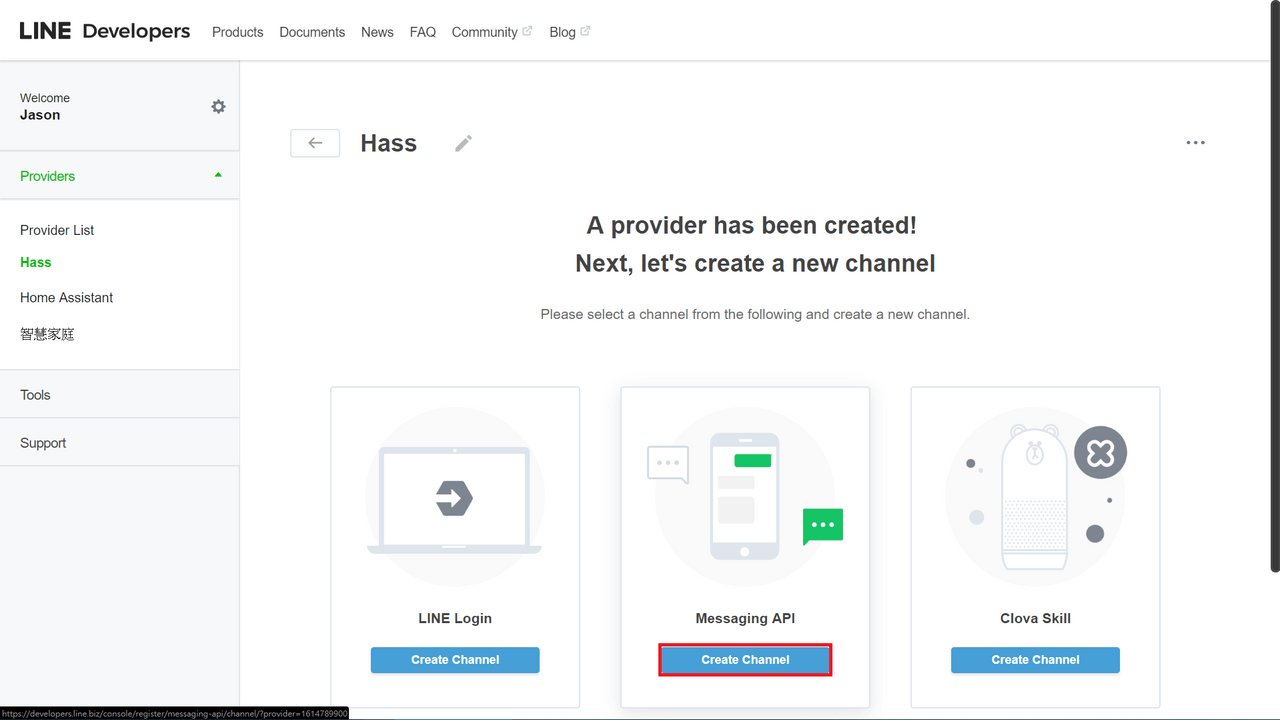Open the Tools section
1280x720 pixels.
pyautogui.click(x=119, y=394)
